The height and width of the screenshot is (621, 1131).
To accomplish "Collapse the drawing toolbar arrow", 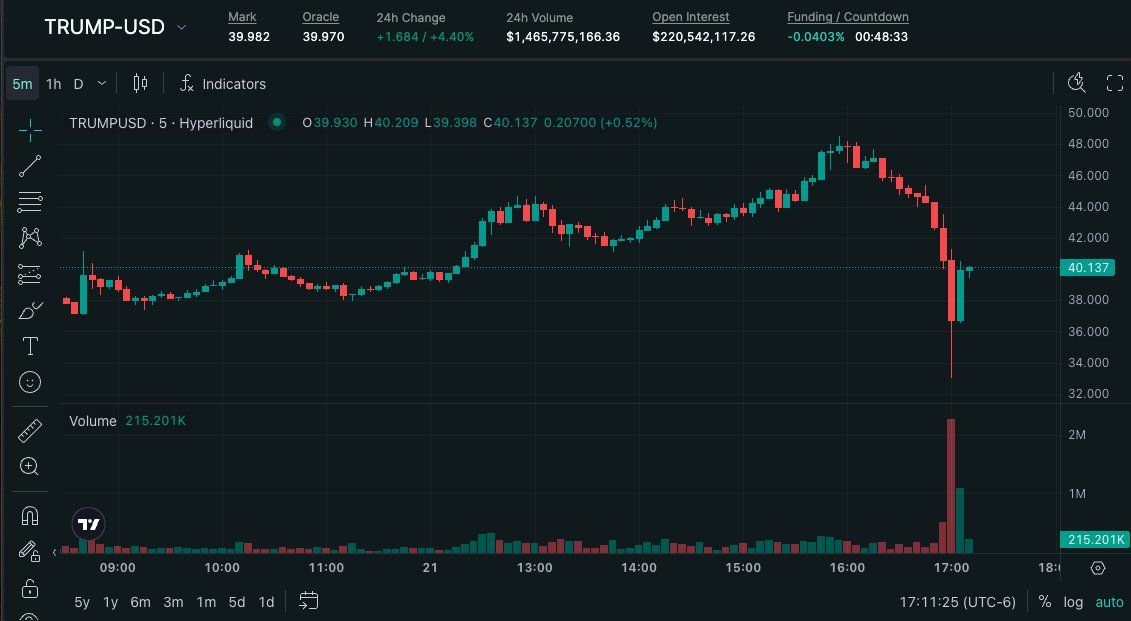I will tap(55, 552).
